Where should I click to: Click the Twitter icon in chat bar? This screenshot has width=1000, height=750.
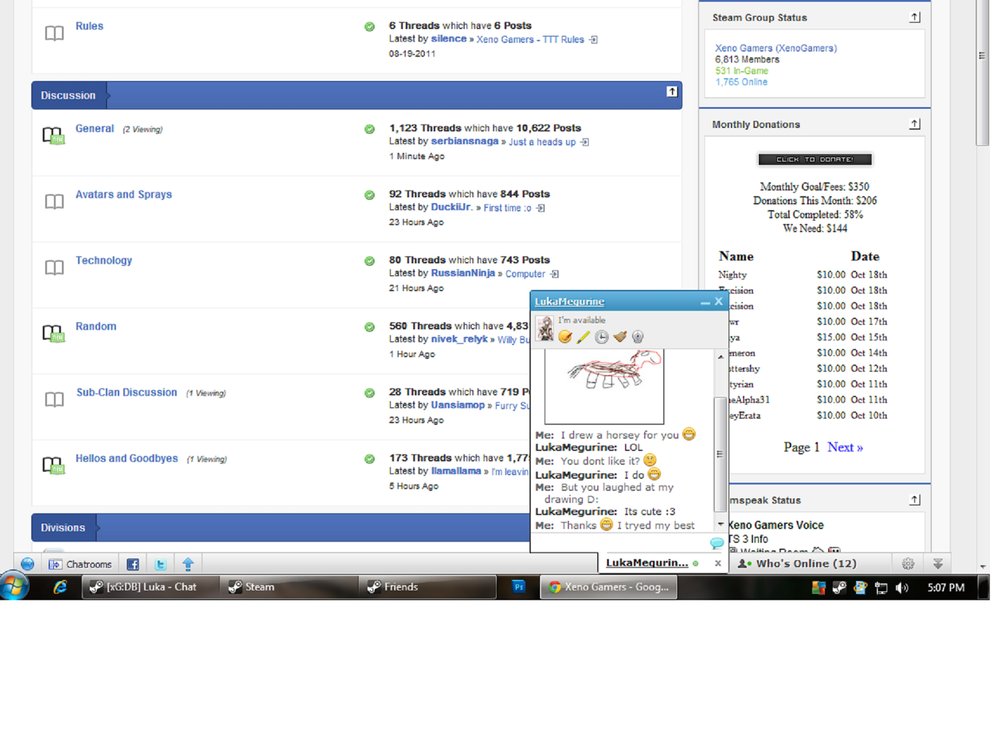click(x=161, y=564)
